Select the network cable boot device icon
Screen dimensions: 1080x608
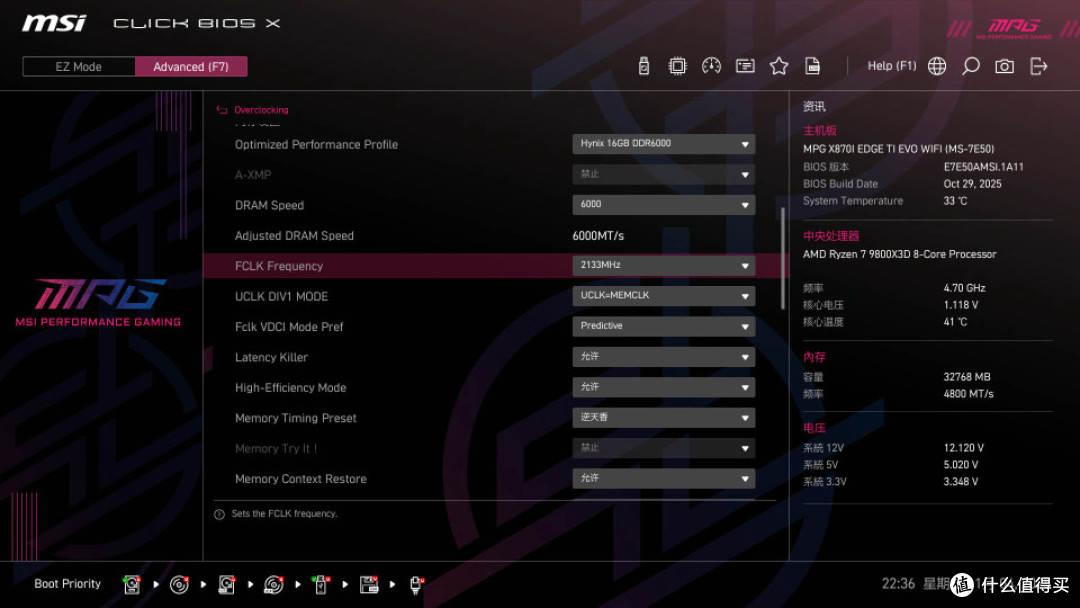coord(416,585)
